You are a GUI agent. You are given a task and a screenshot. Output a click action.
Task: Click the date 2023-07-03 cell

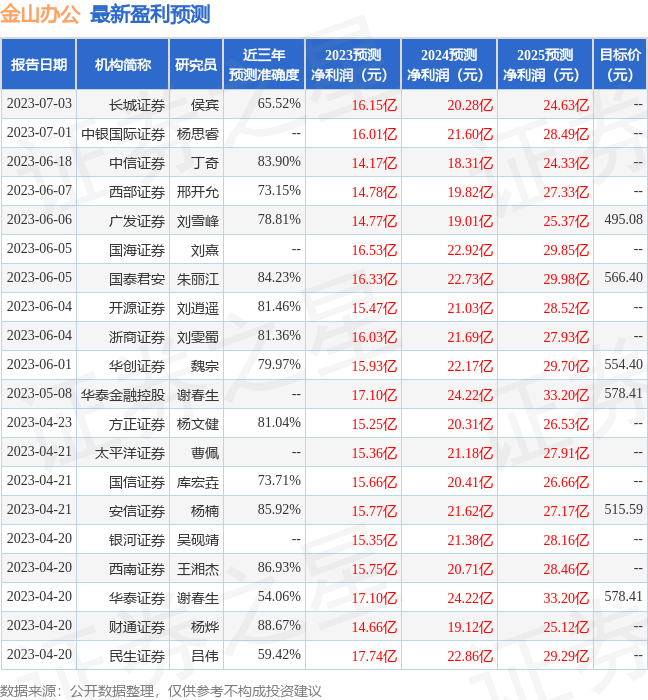[39, 104]
